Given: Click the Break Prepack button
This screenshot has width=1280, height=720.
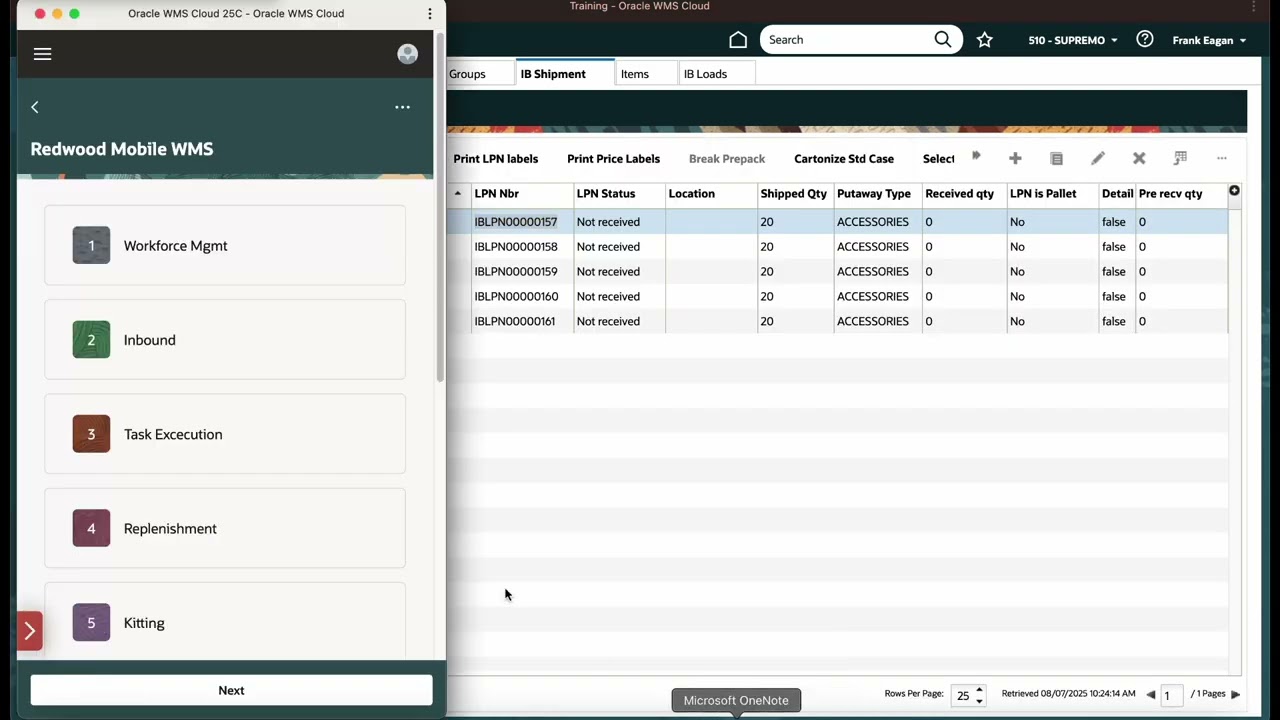Looking at the screenshot, I should (x=727, y=158).
